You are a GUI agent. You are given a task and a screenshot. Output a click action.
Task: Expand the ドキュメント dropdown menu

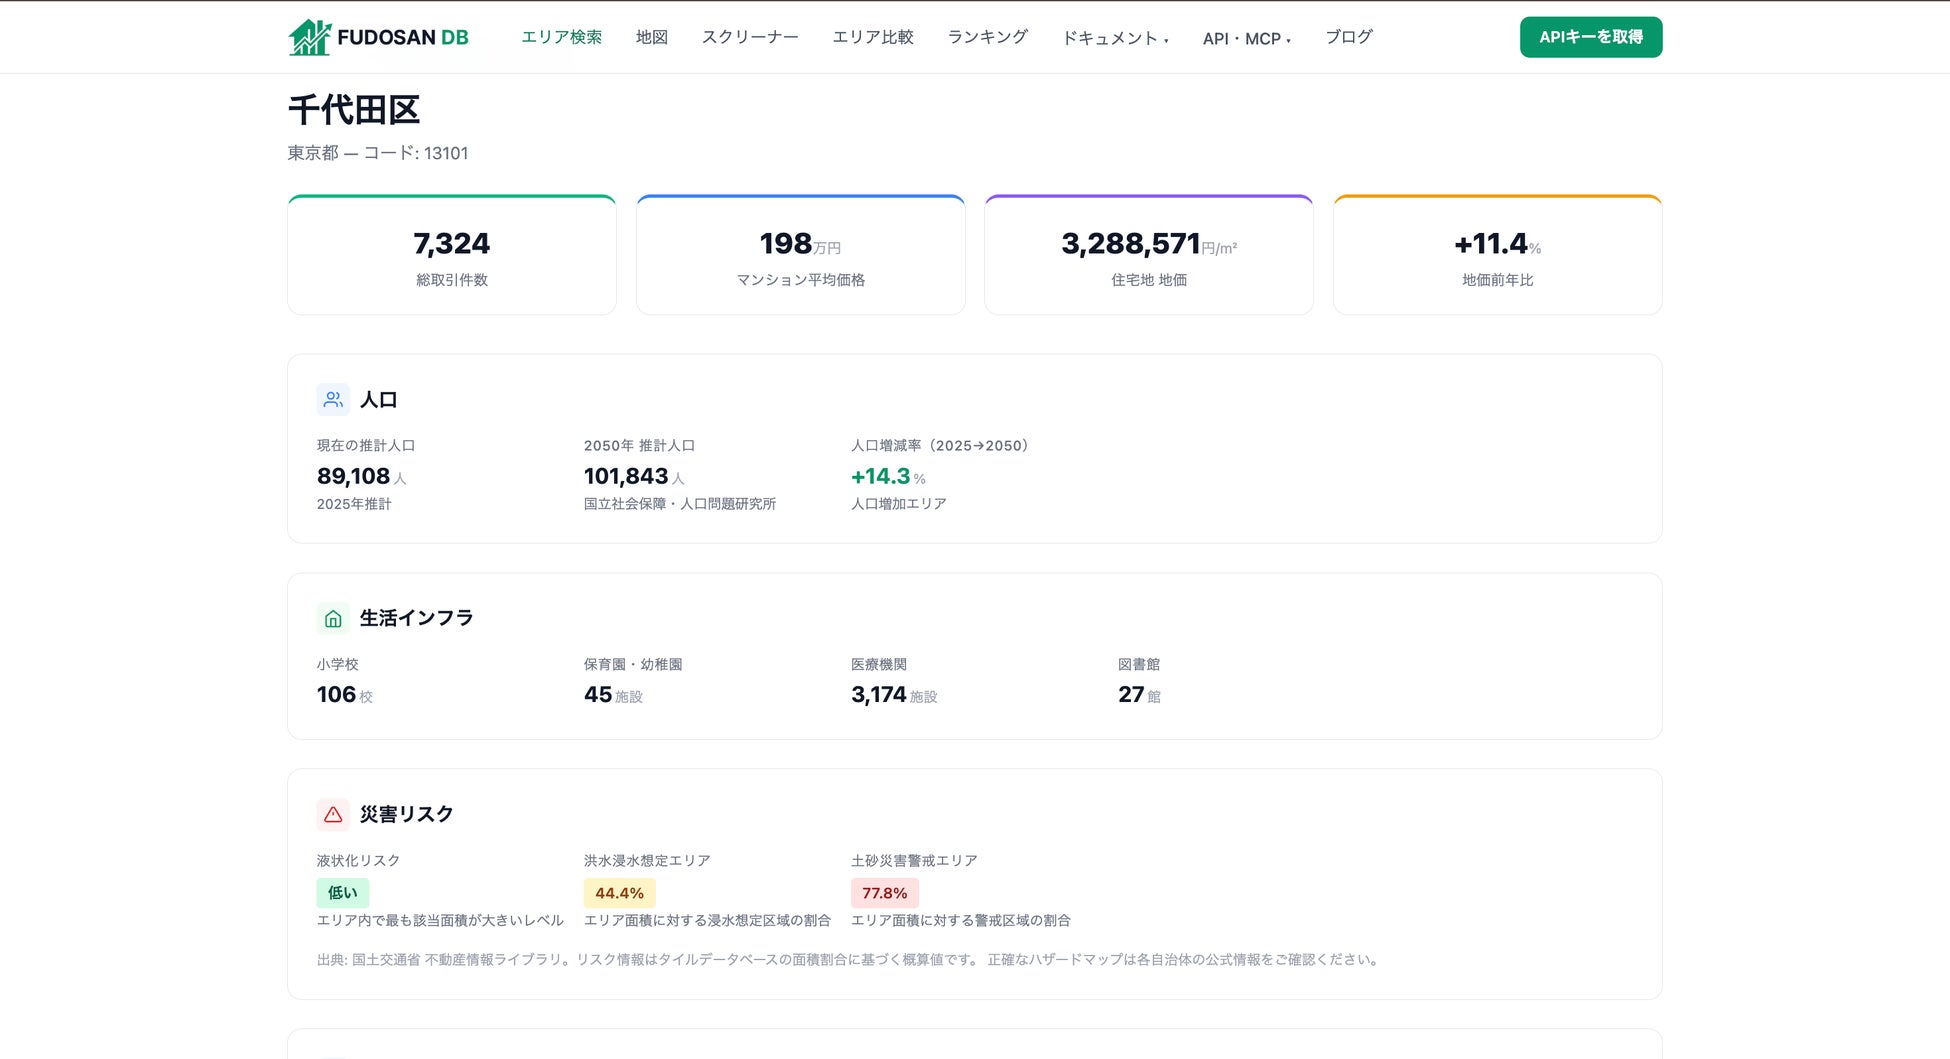point(1114,38)
